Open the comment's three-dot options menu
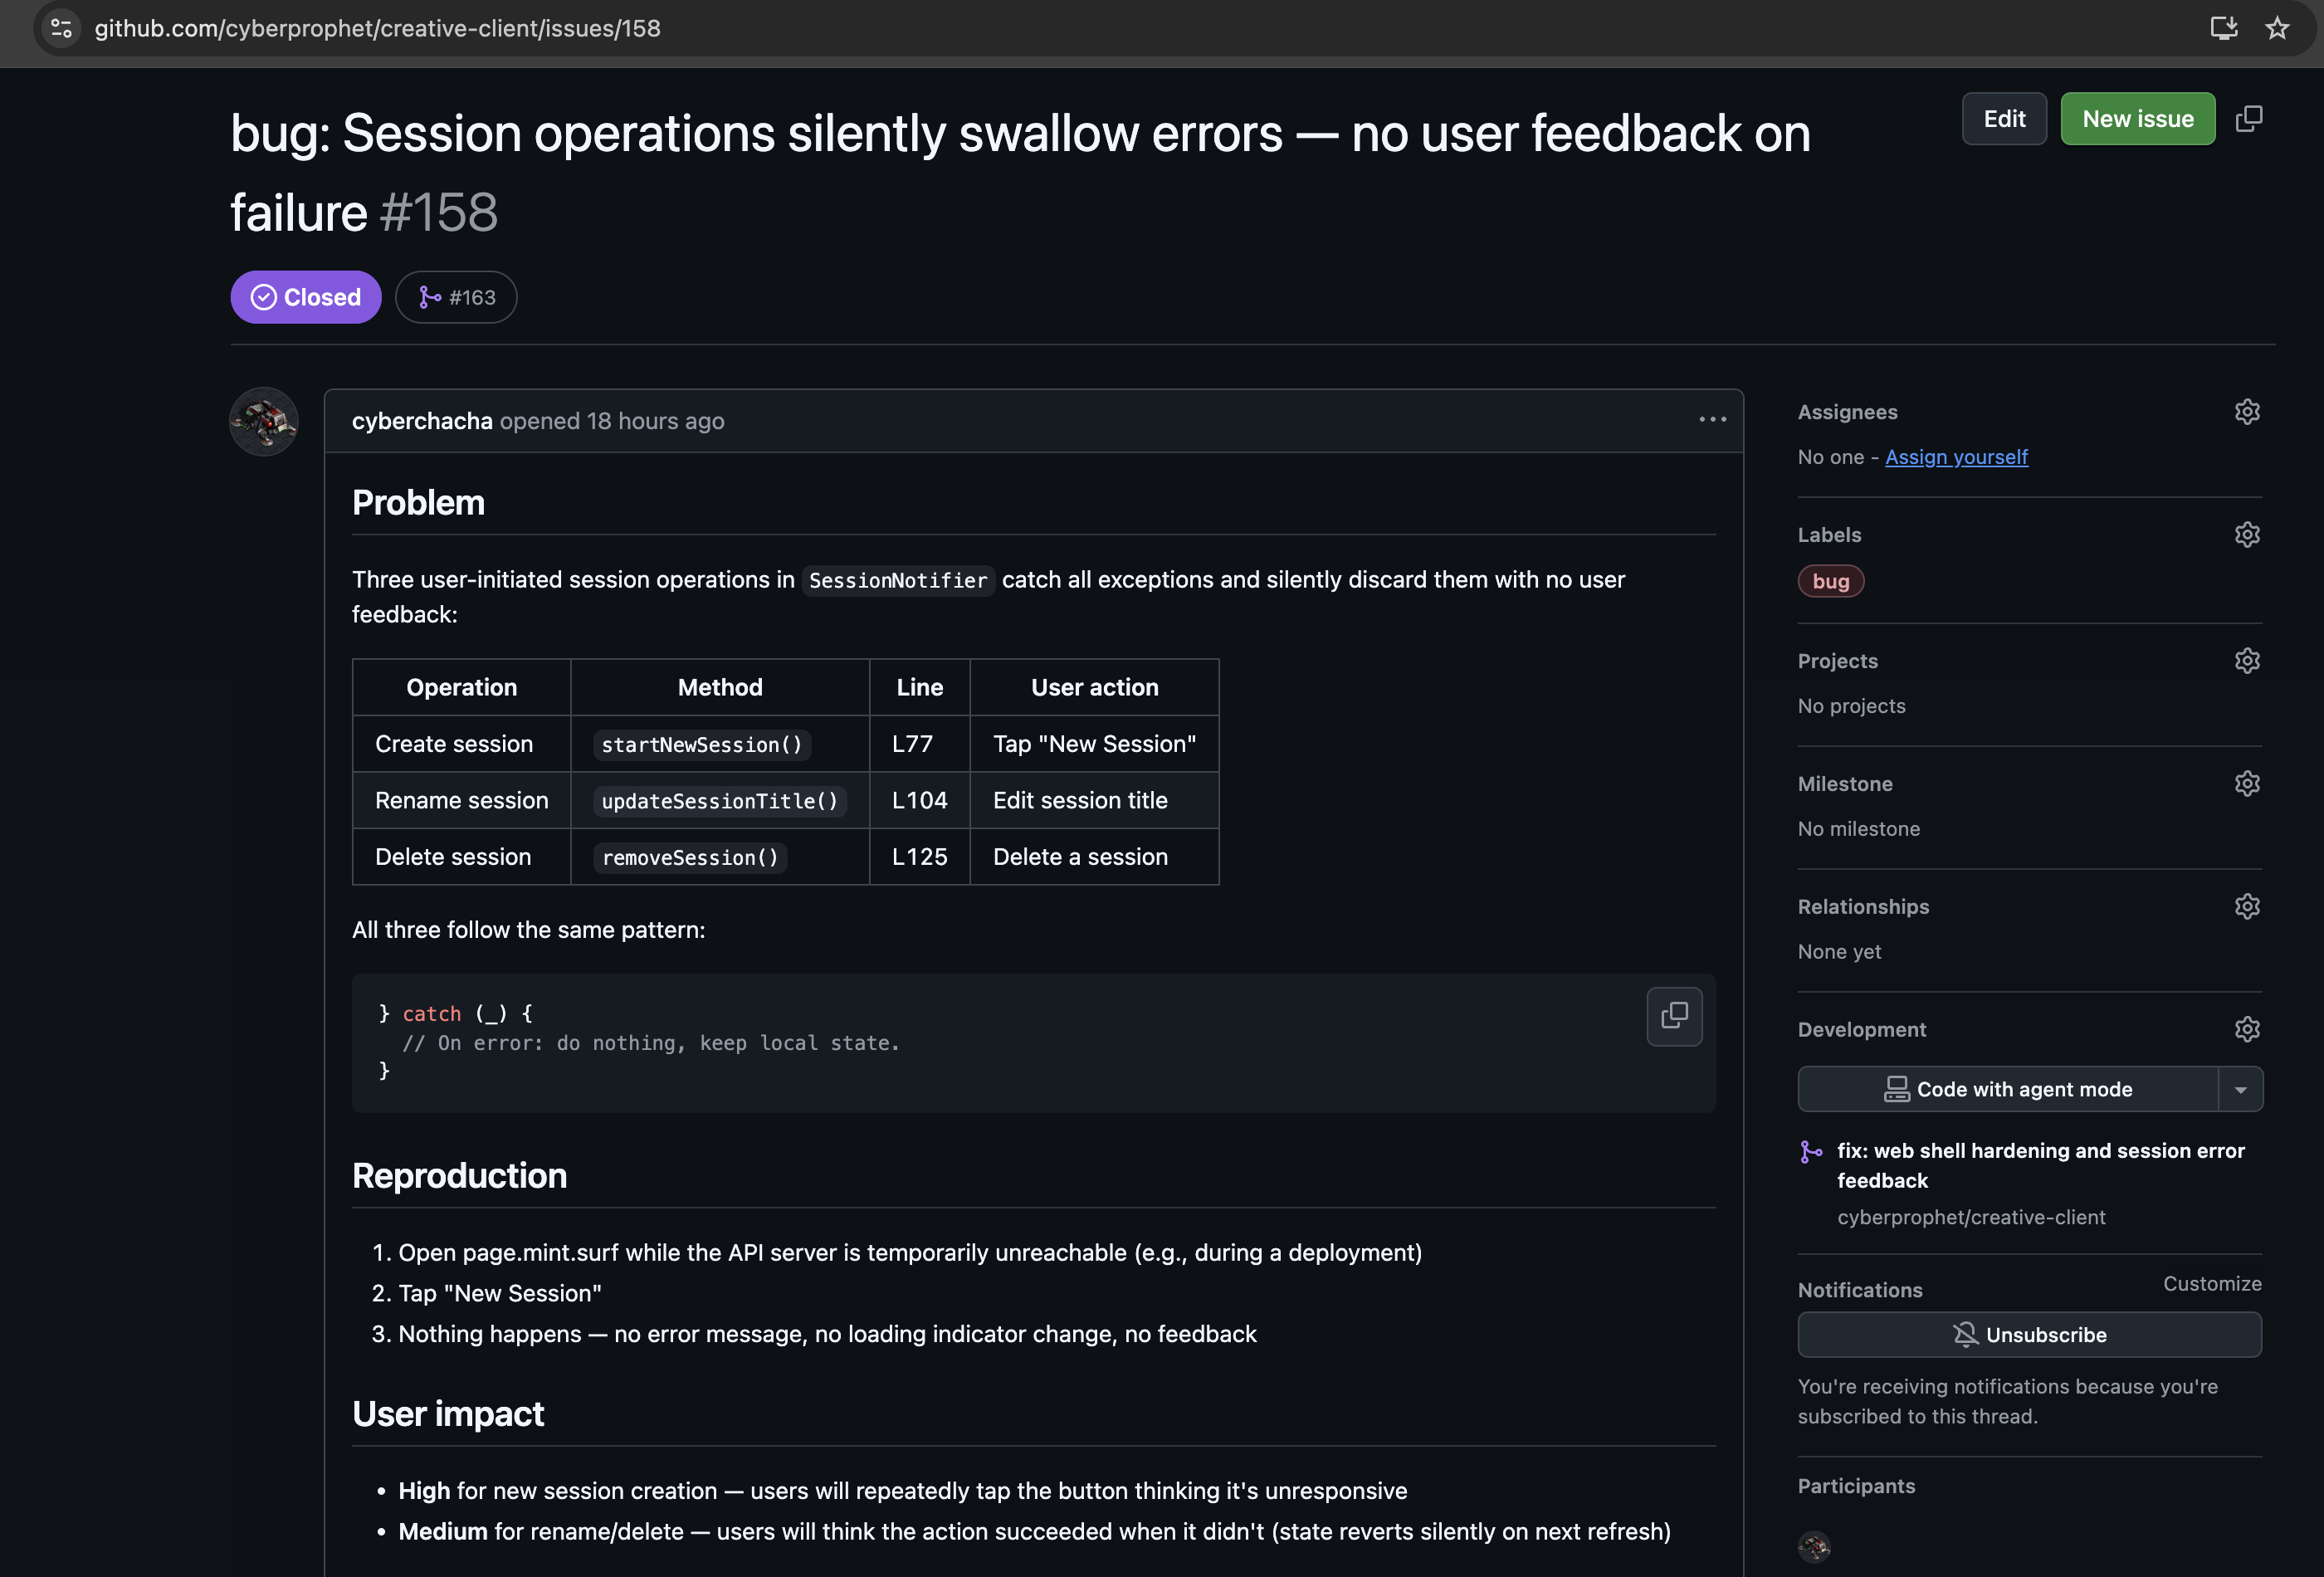Screen dimensions: 2324x1577 pyautogui.click(x=1712, y=420)
